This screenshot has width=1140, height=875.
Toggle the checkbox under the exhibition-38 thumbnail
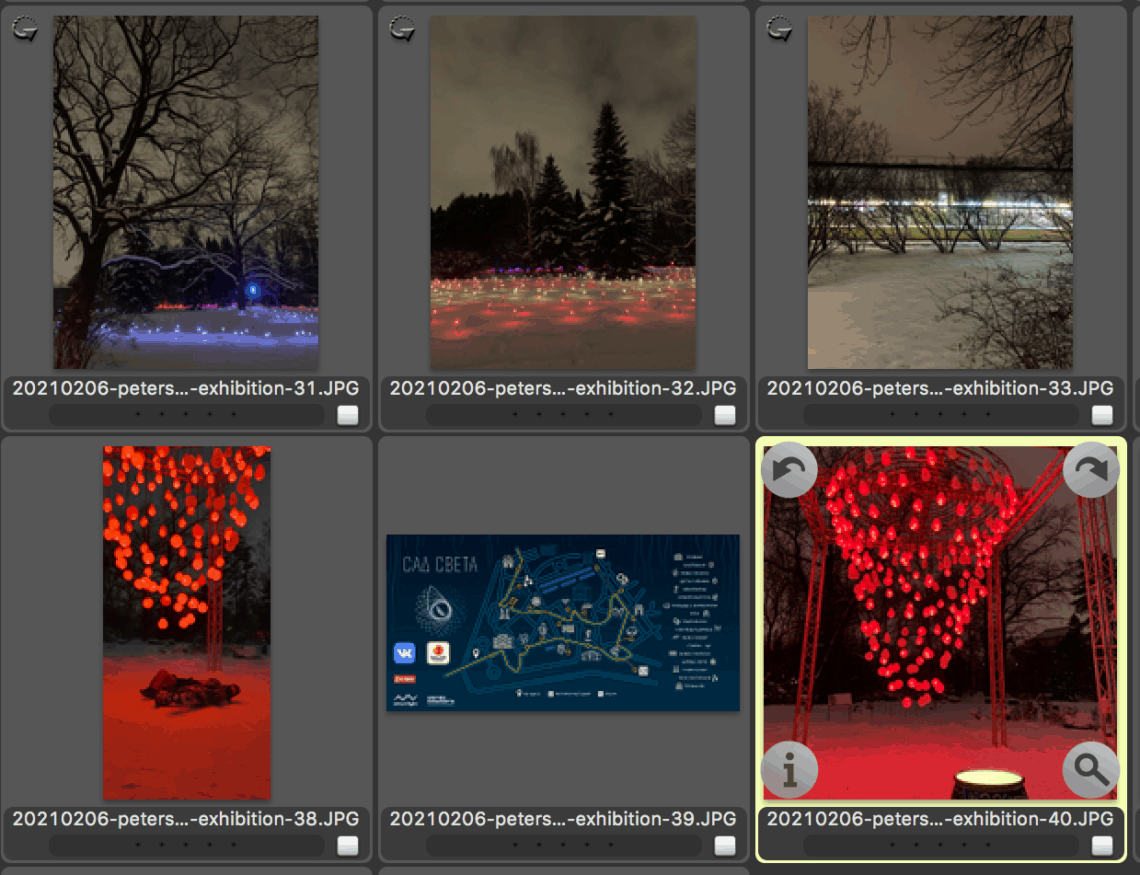click(x=346, y=844)
